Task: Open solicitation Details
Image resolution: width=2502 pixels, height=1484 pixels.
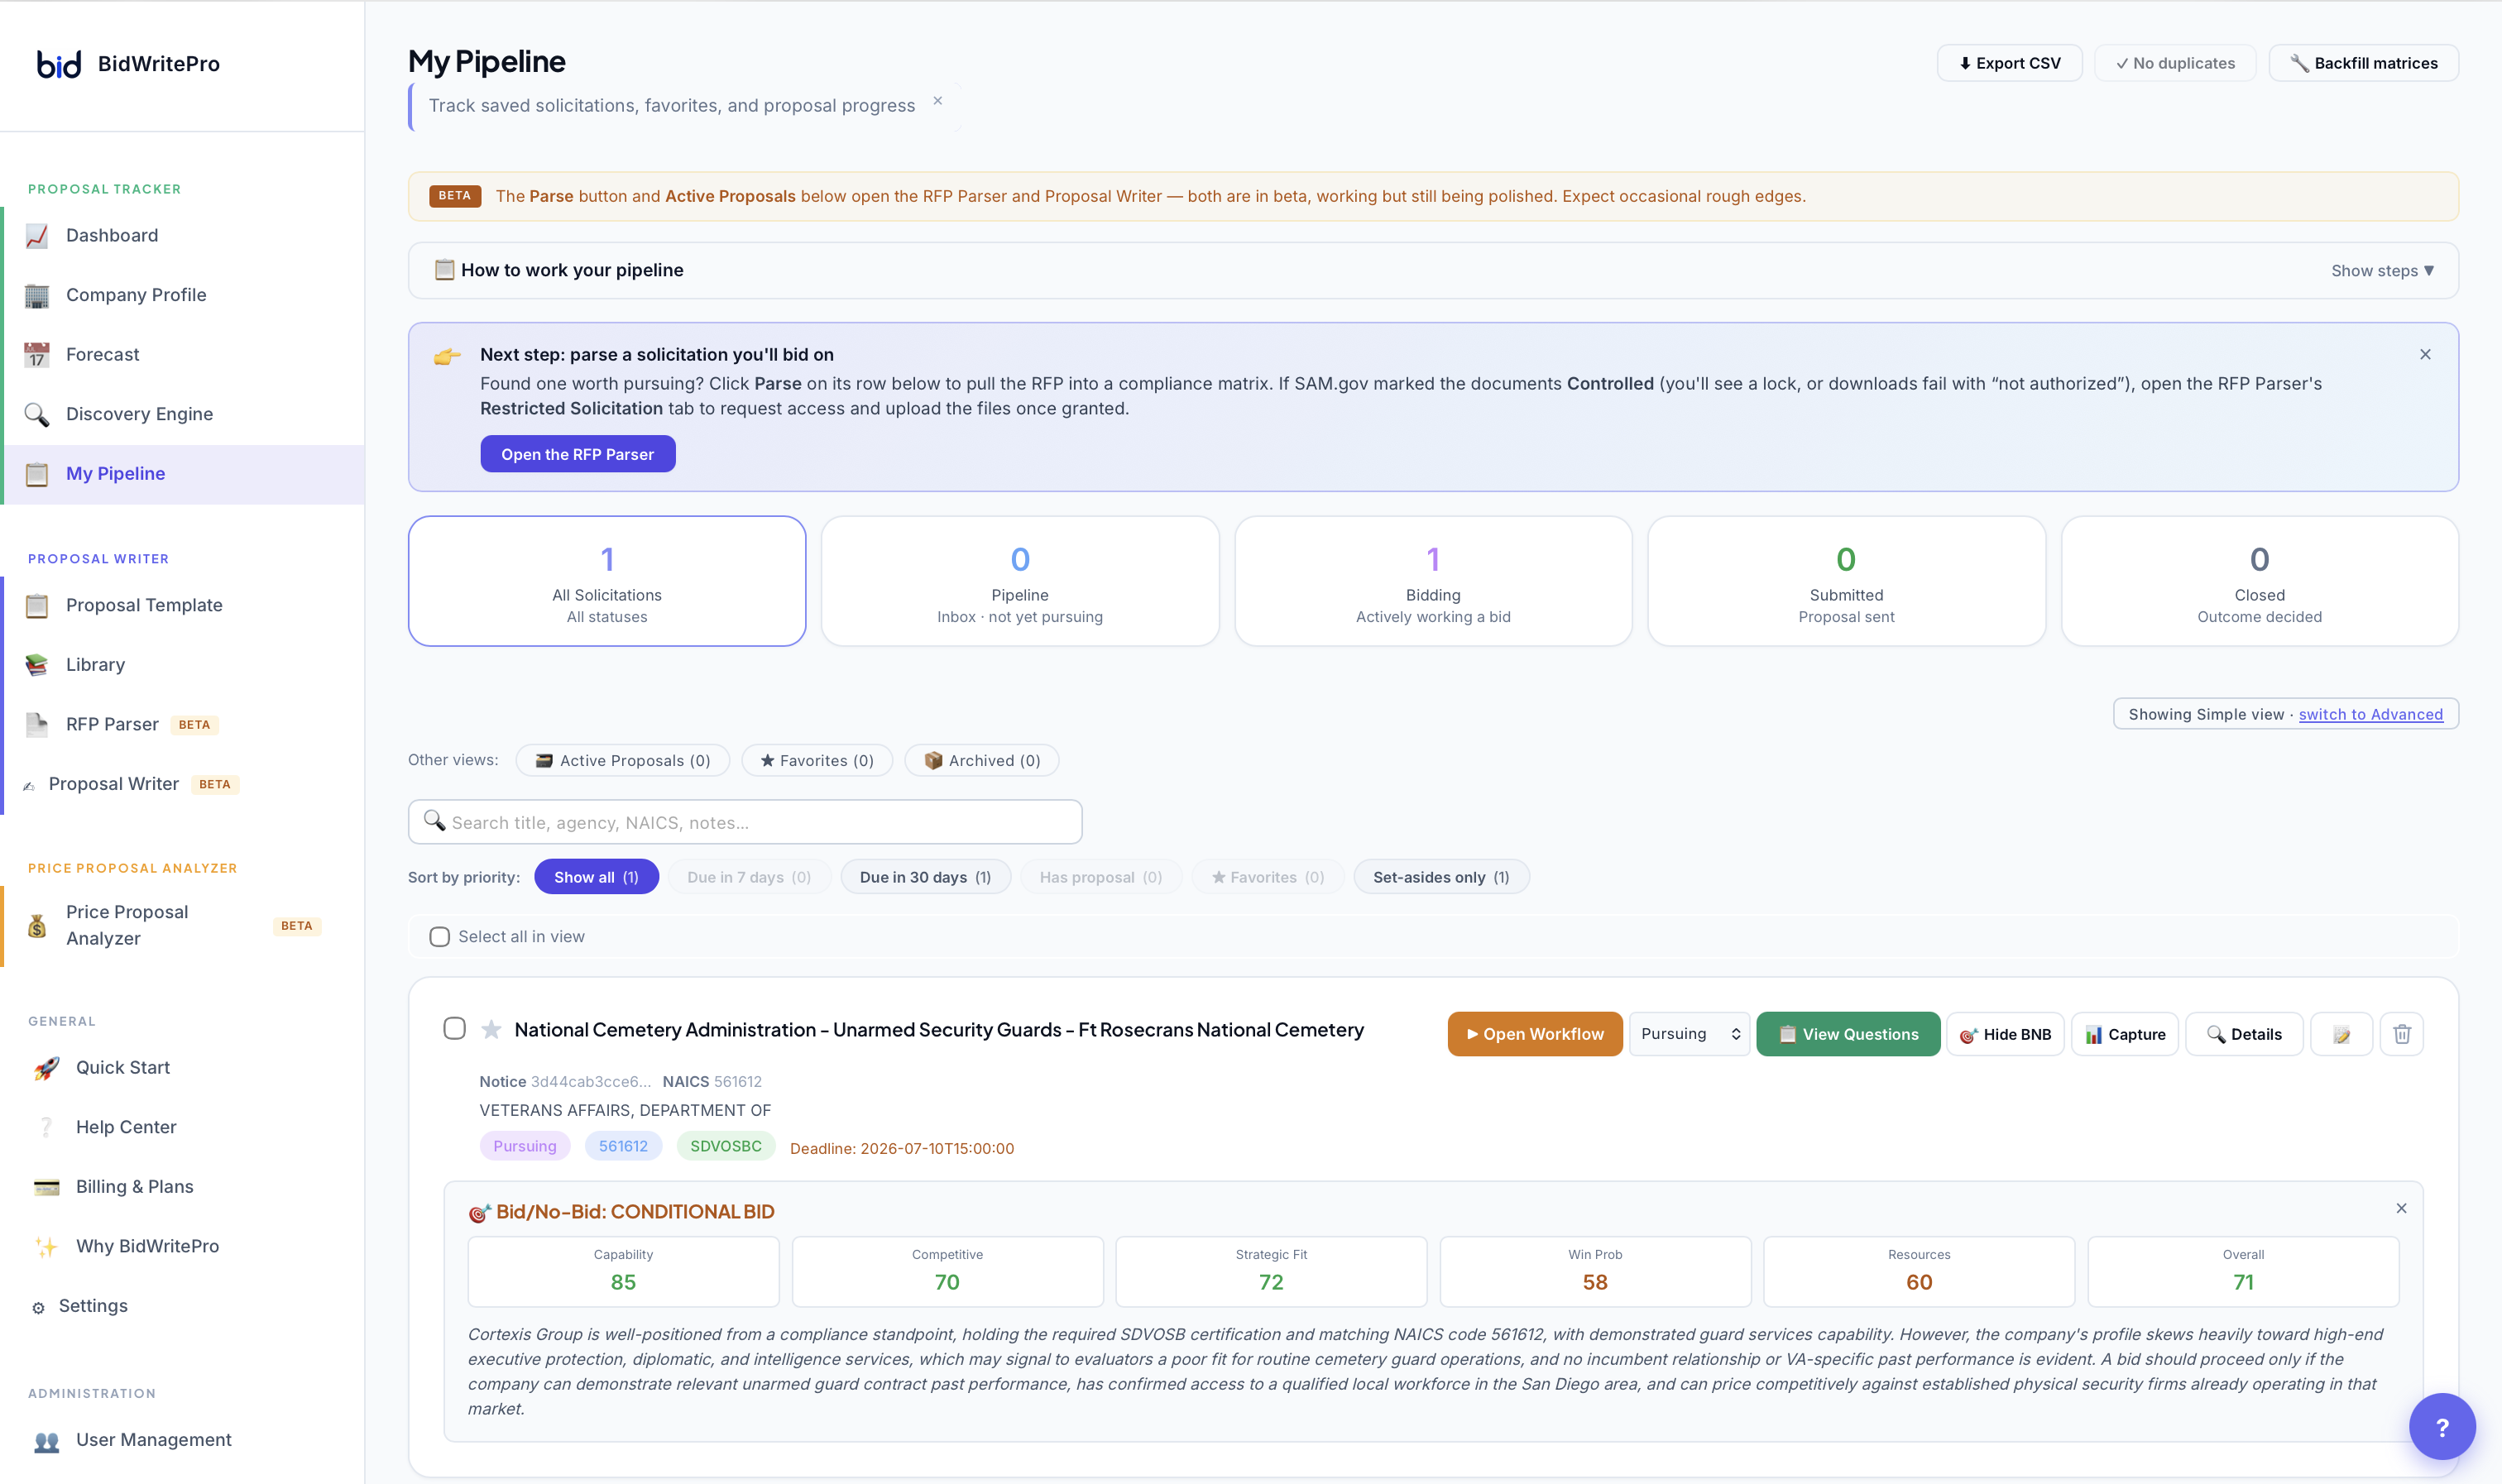Action: pyautogui.click(x=2244, y=1034)
